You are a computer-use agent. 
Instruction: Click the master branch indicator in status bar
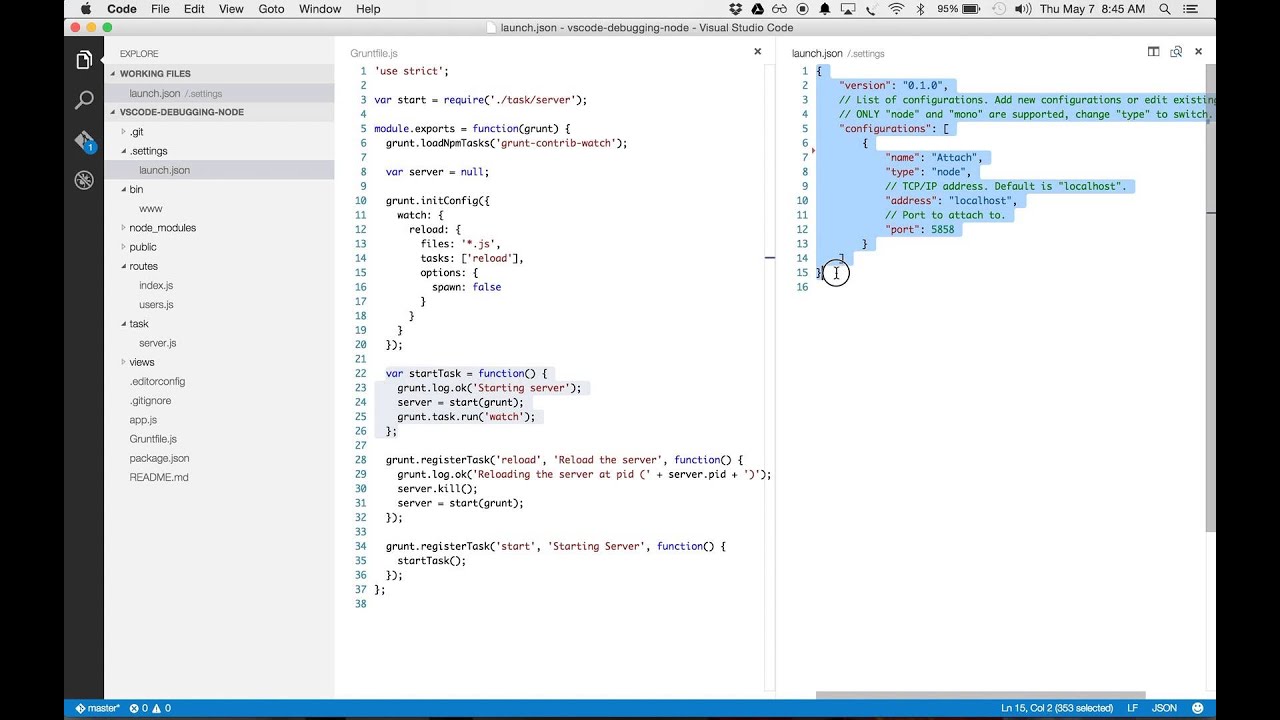coord(97,708)
